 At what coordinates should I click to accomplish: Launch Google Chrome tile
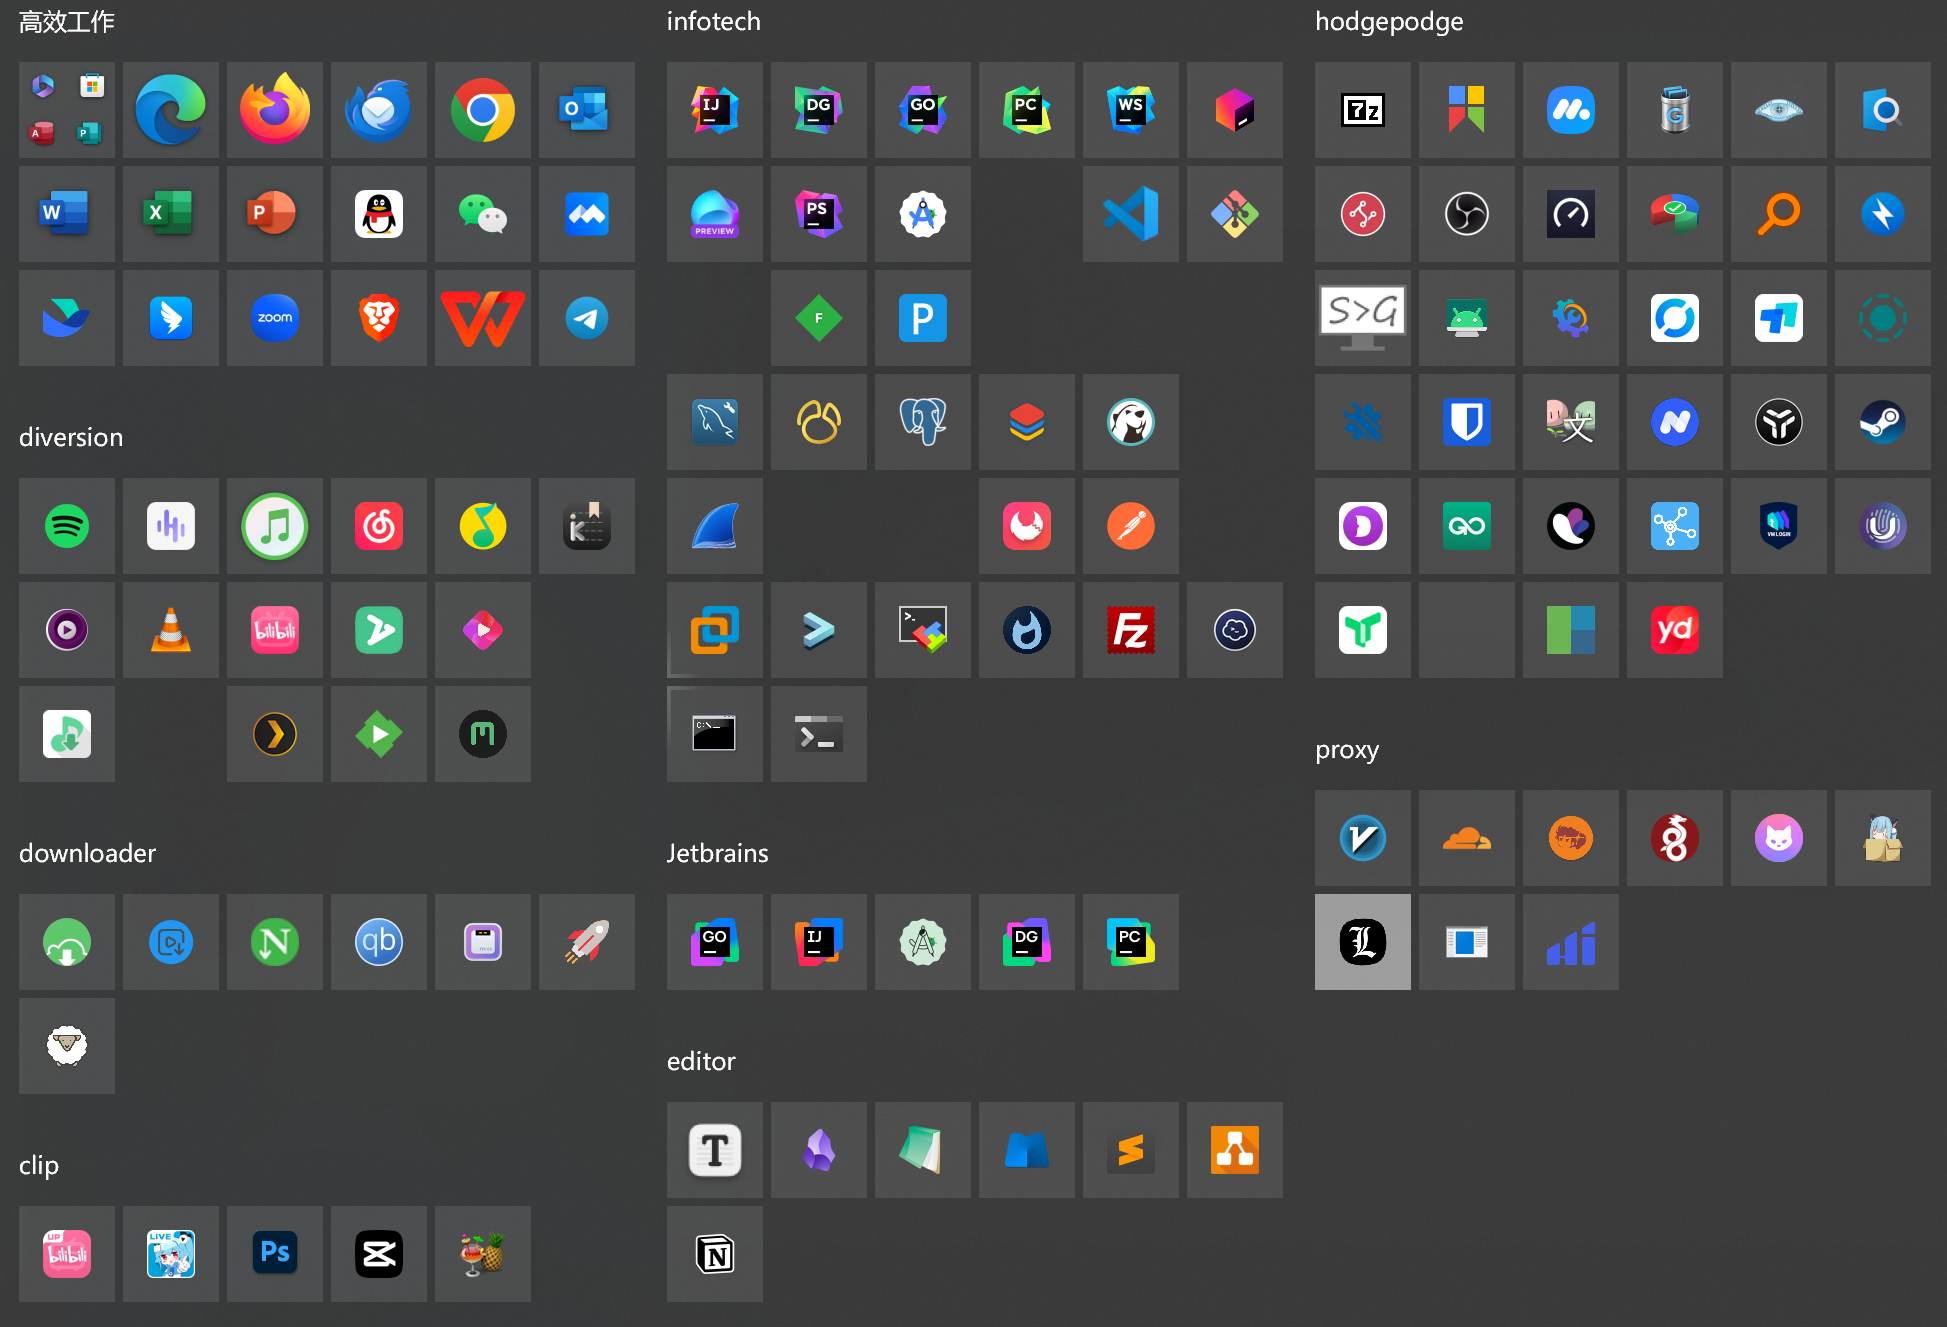click(483, 110)
